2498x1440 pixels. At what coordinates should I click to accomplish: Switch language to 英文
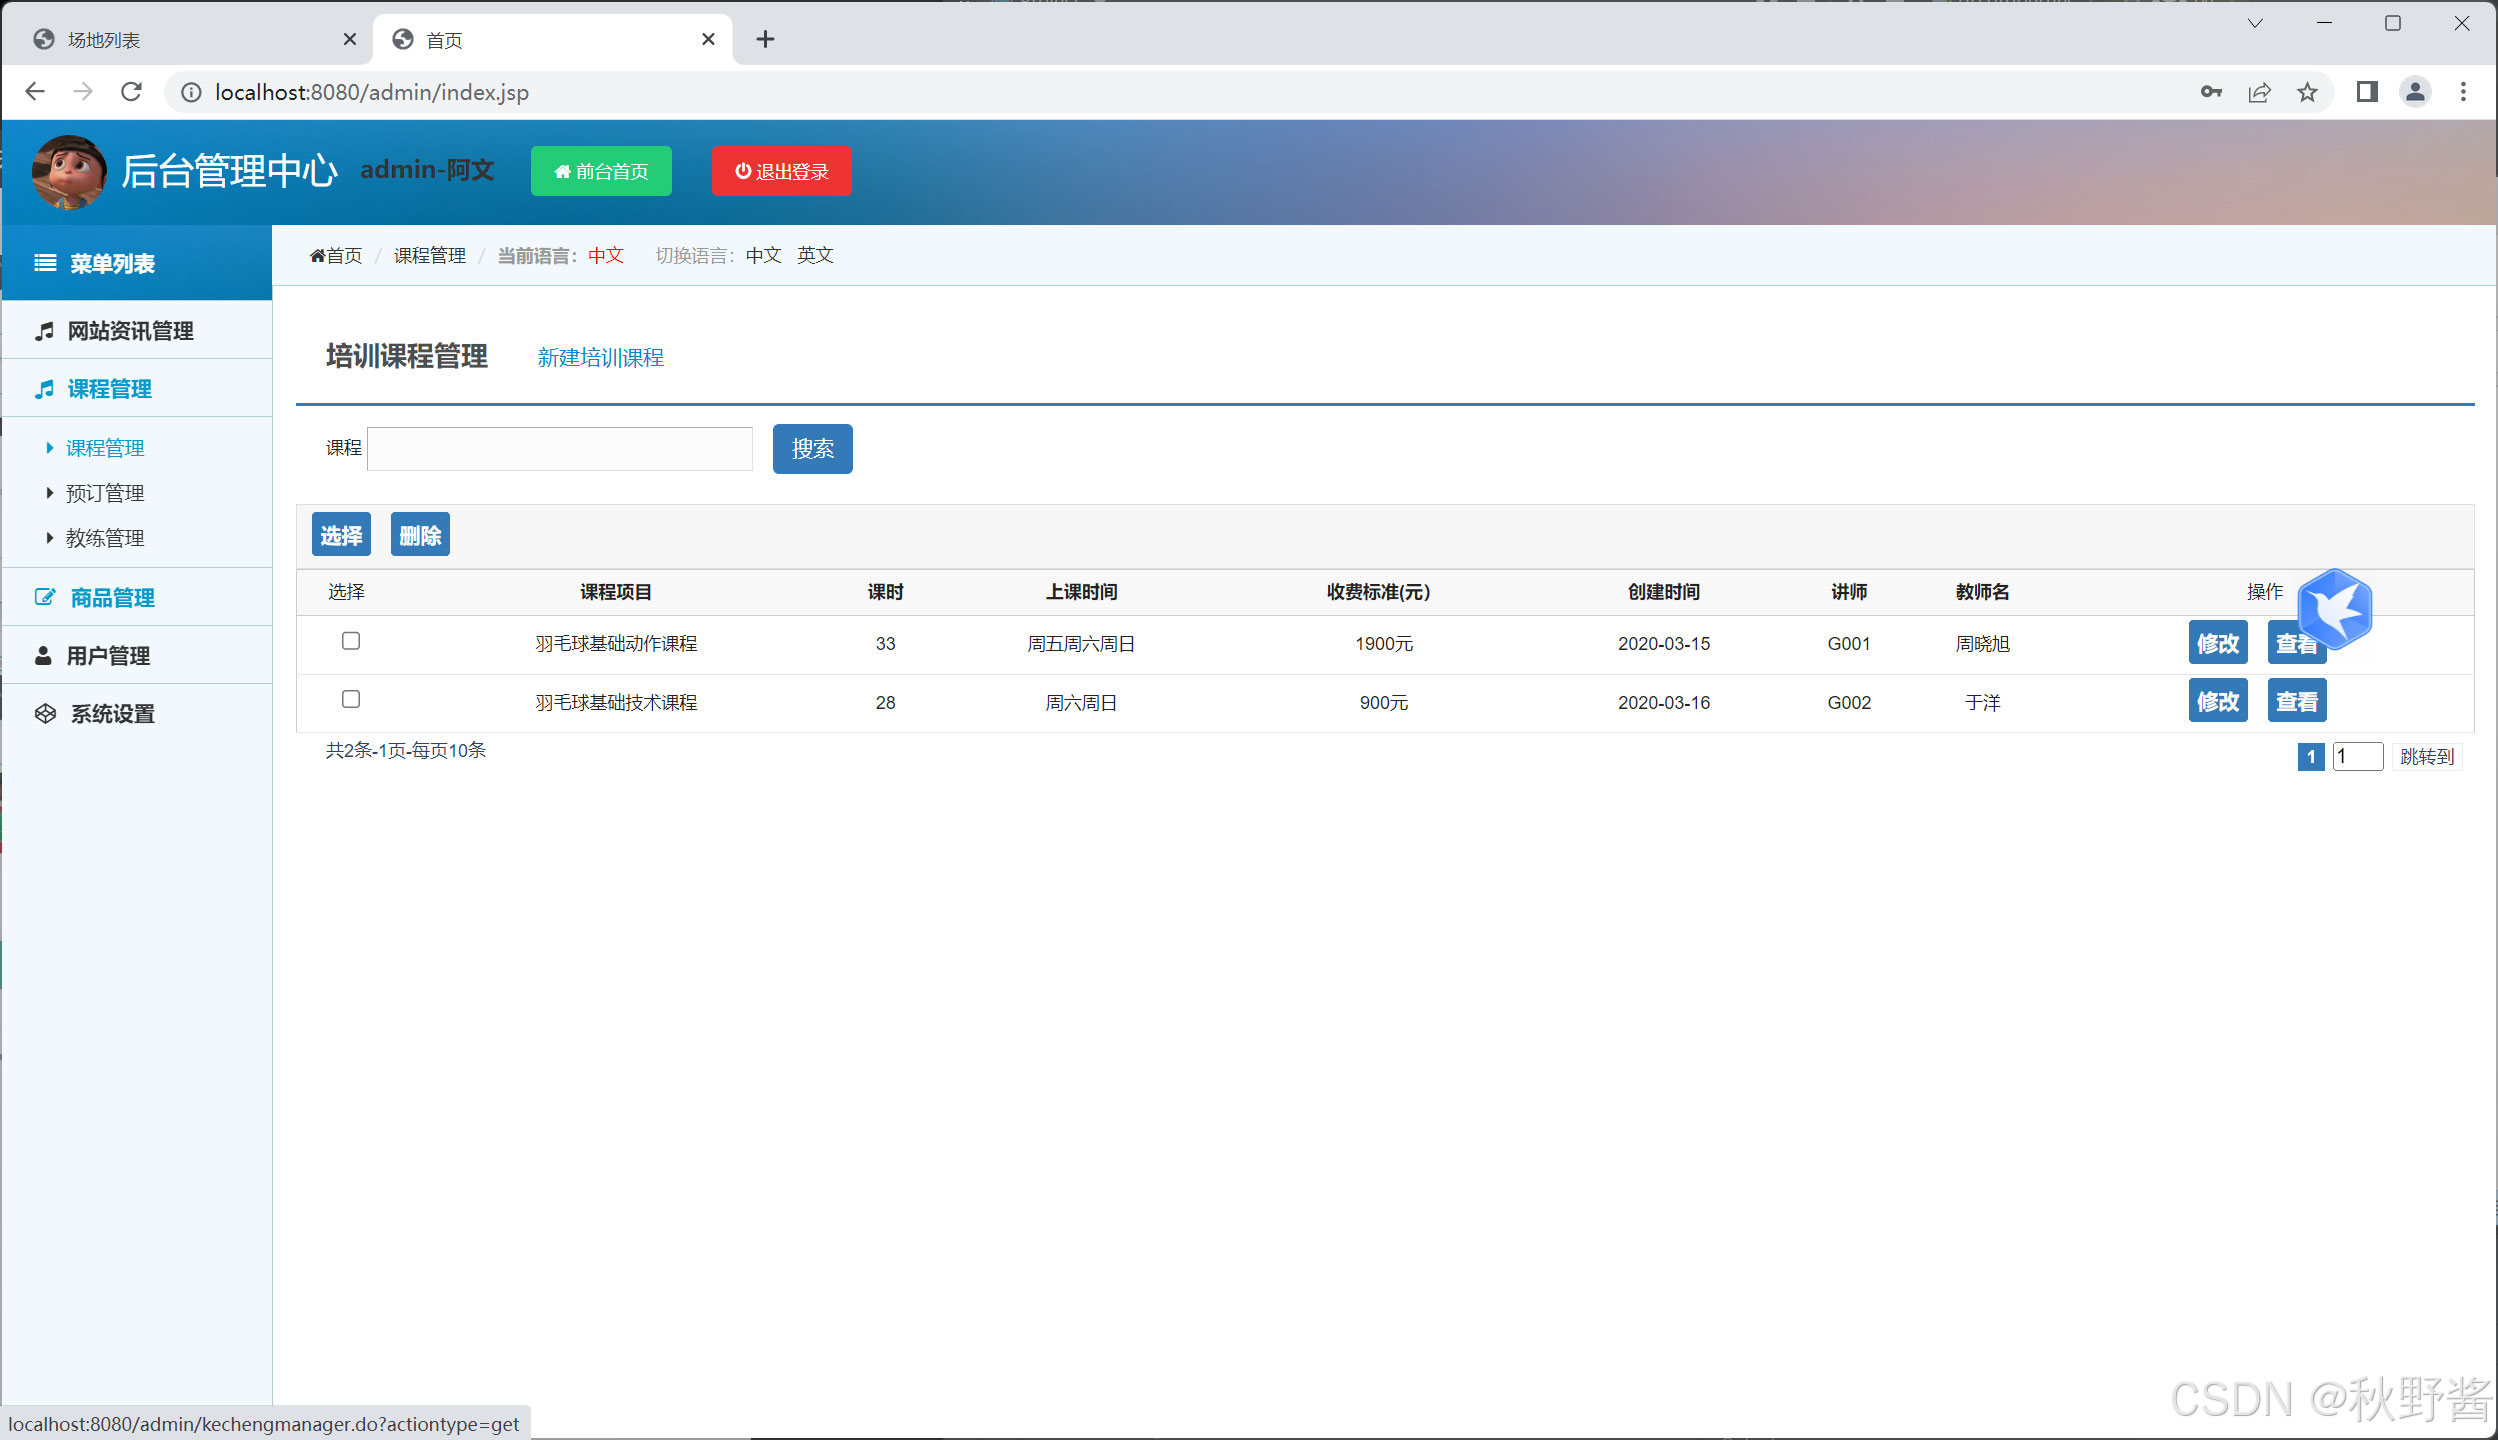pyautogui.click(x=815, y=255)
